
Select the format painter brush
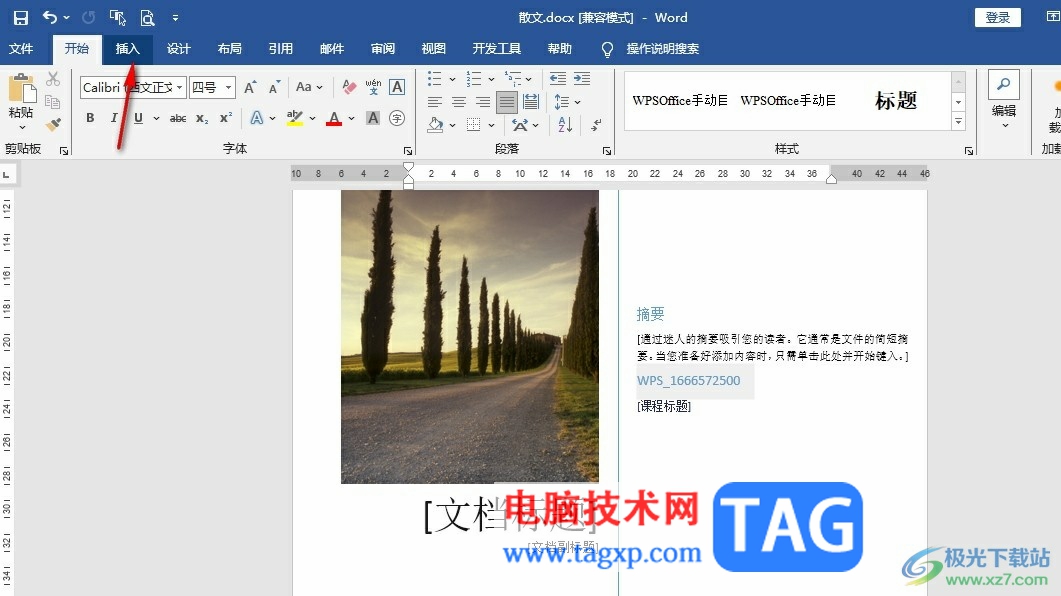(53, 124)
